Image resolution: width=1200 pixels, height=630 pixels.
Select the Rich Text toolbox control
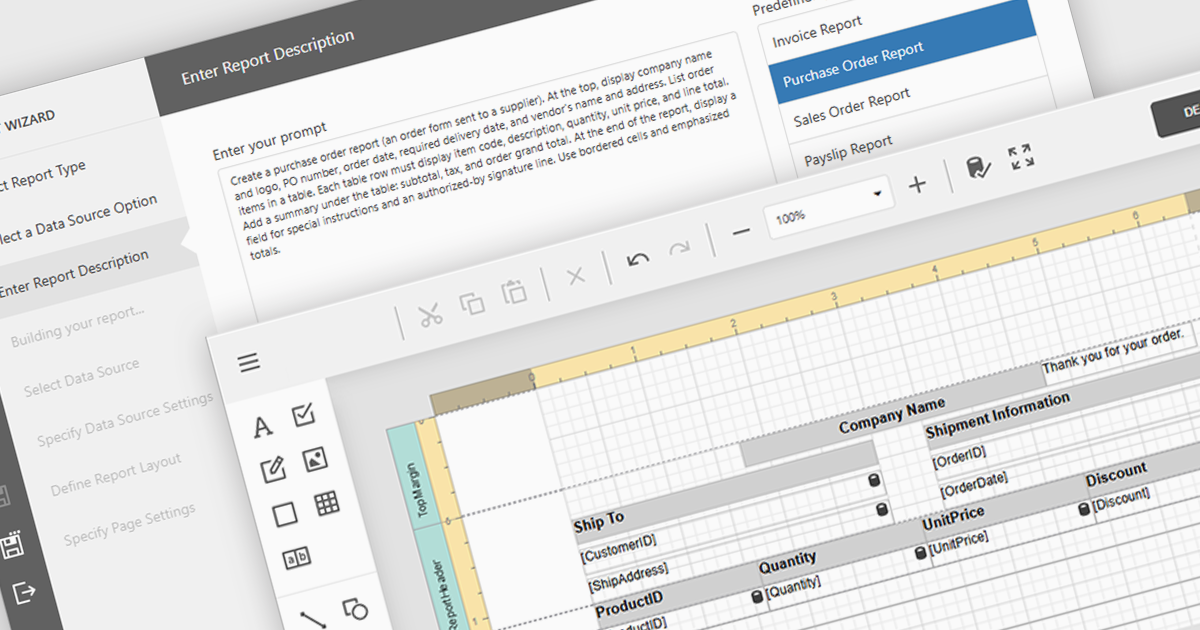coord(273,468)
